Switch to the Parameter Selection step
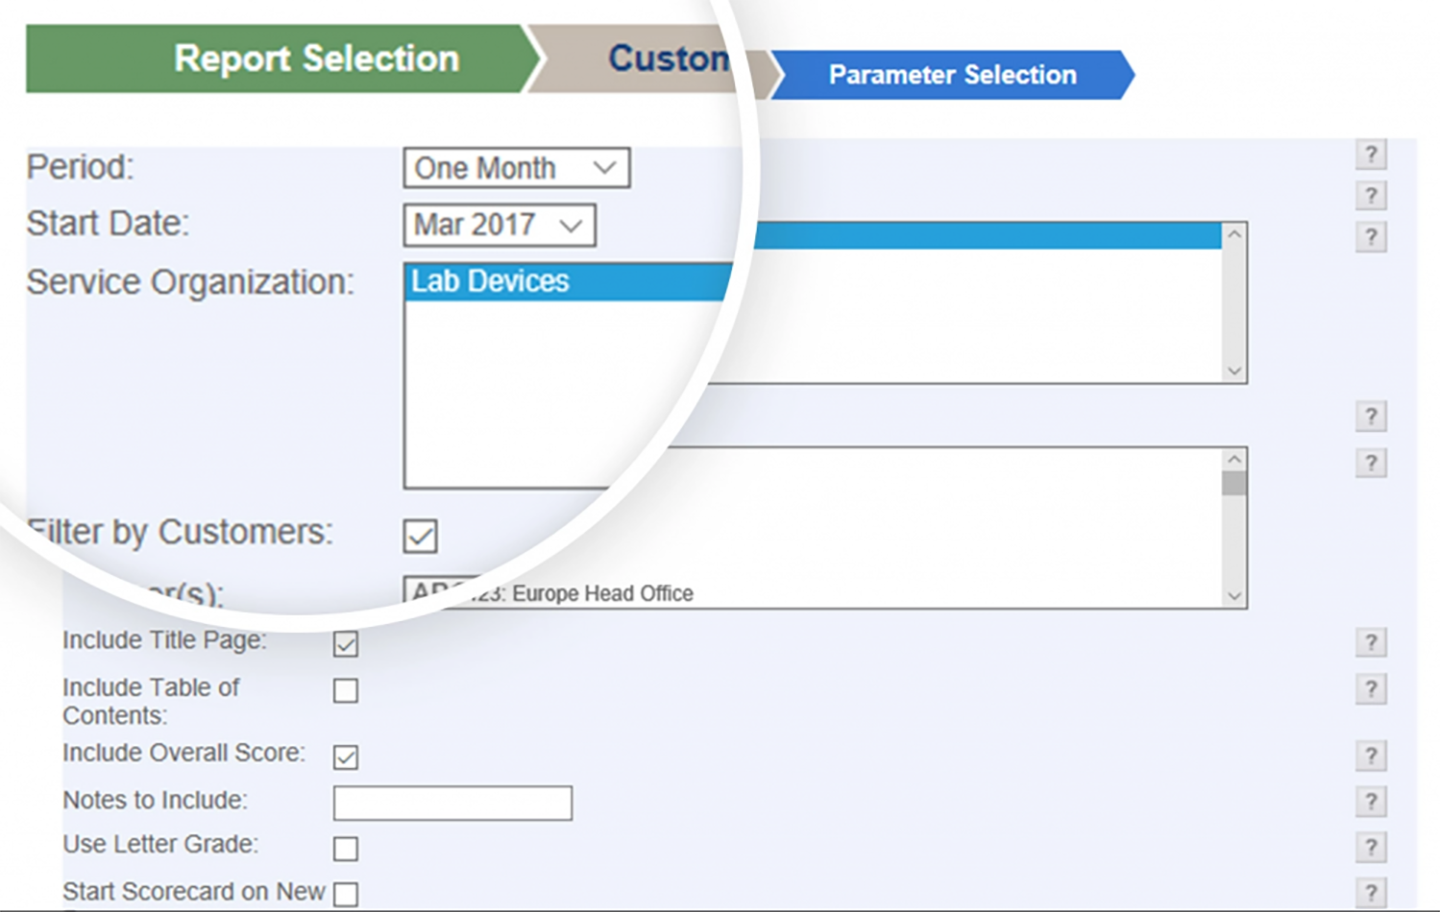The width and height of the screenshot is (1440, 912). (952, 75)
